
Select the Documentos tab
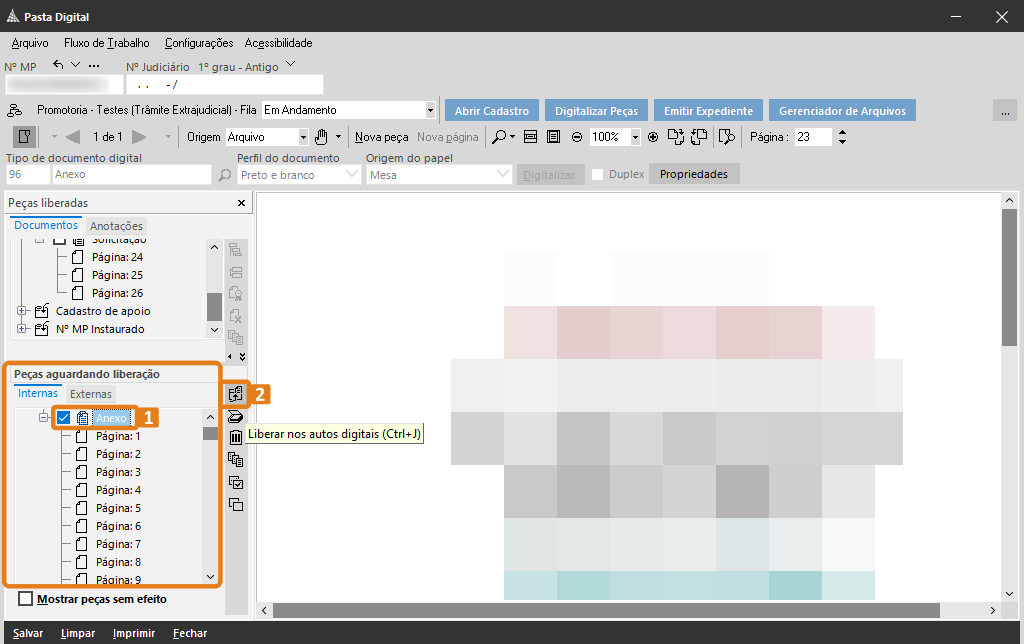(x=46, y=225)
